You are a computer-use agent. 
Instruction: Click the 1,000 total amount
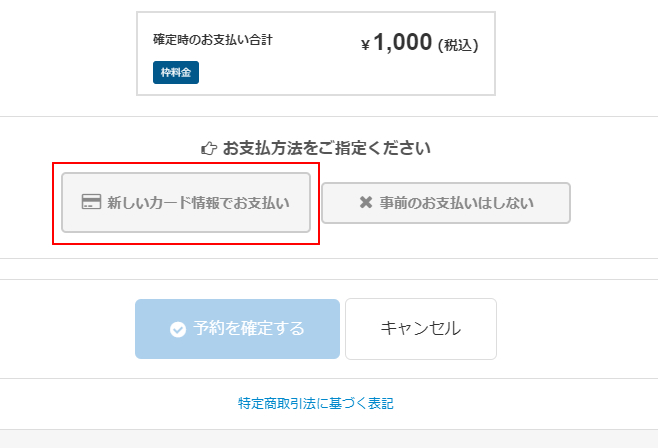tap(403, 44)
